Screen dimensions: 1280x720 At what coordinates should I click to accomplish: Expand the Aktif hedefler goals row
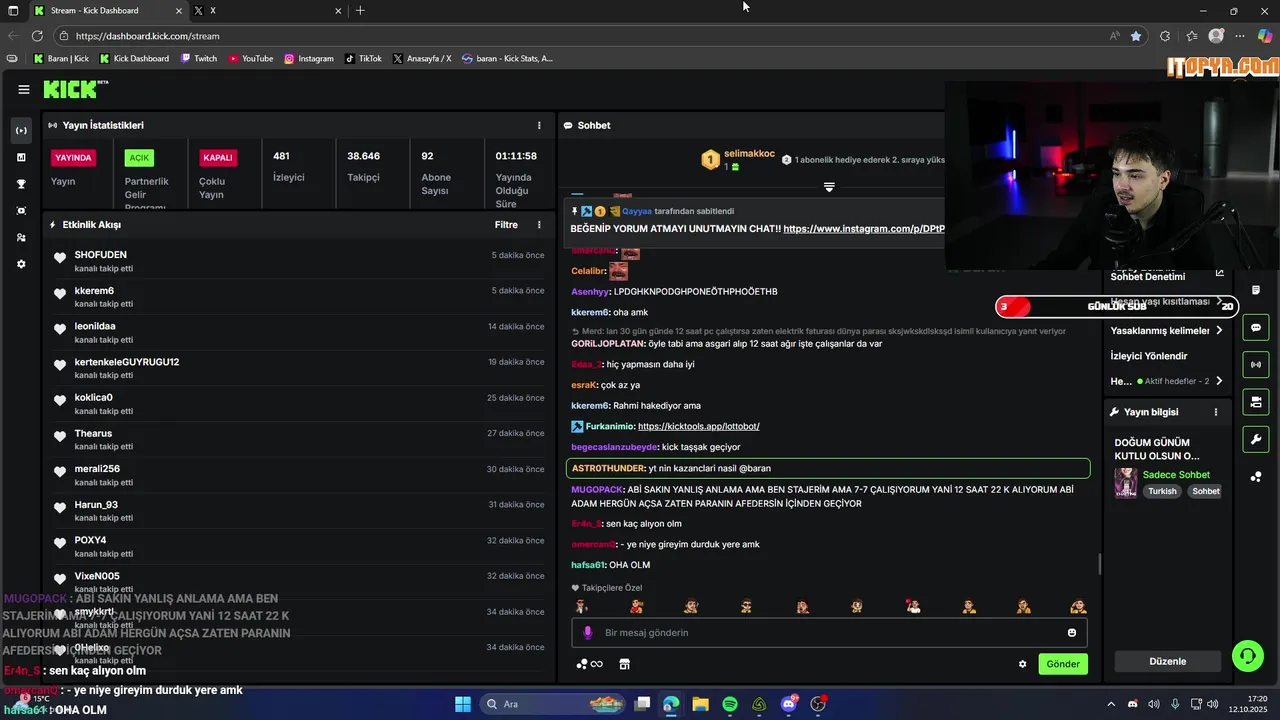coord(1167,381)
